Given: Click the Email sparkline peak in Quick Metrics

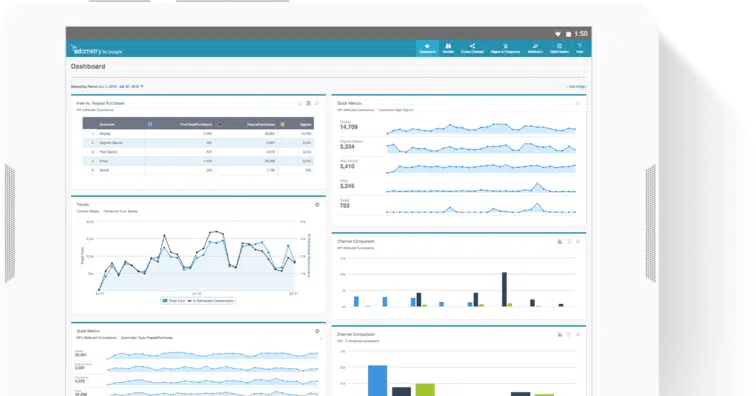Looking at the screenshot, I should [537, 184].
